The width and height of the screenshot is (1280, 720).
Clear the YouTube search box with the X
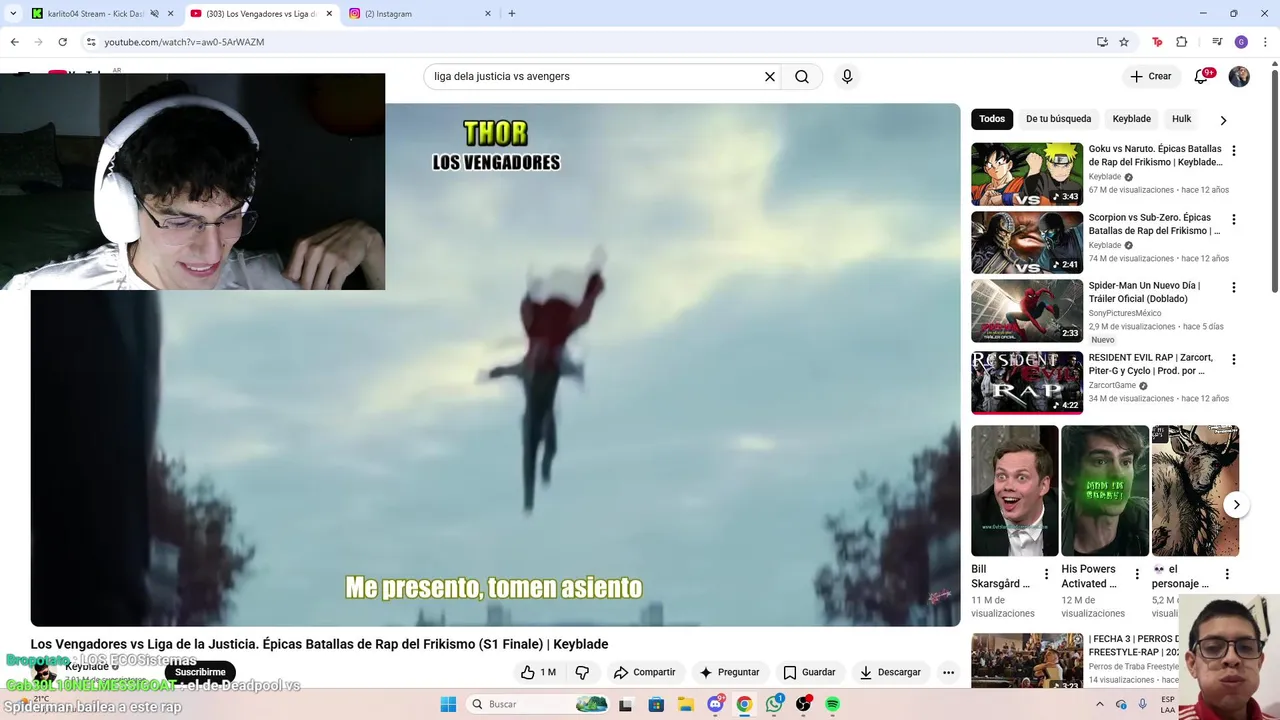coord(770,77)
